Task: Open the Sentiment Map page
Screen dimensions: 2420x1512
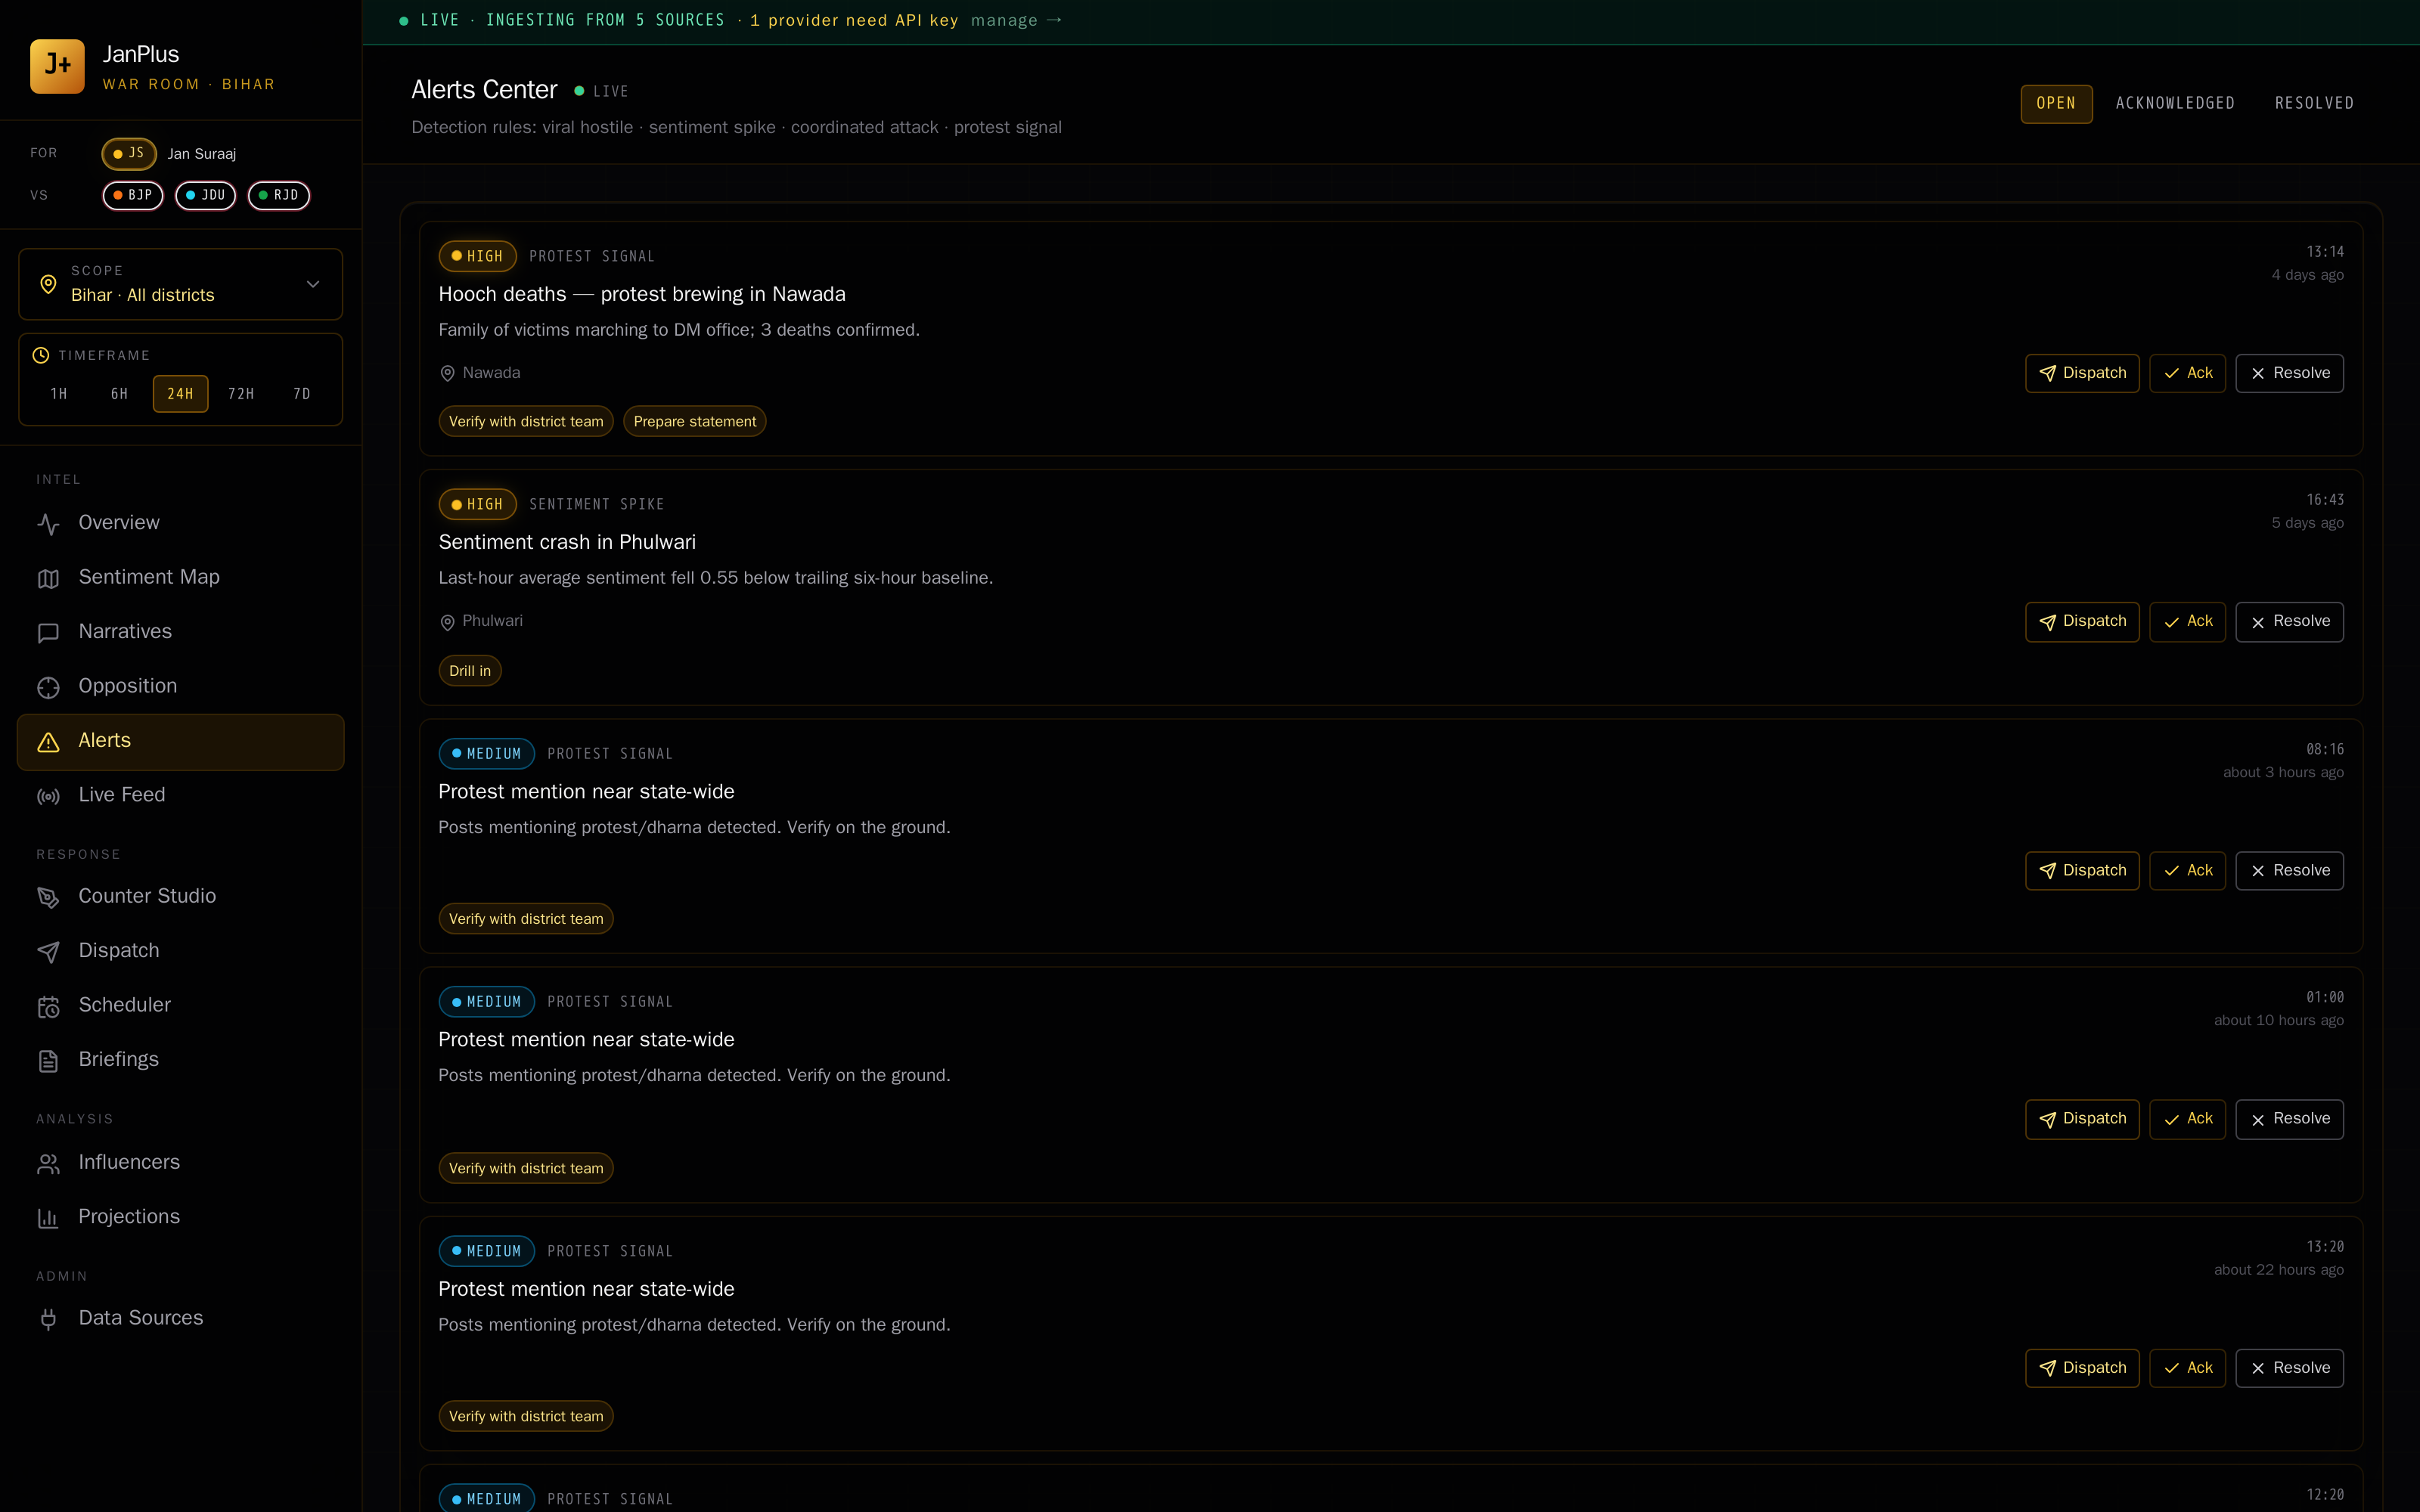Action: [181, 578]
